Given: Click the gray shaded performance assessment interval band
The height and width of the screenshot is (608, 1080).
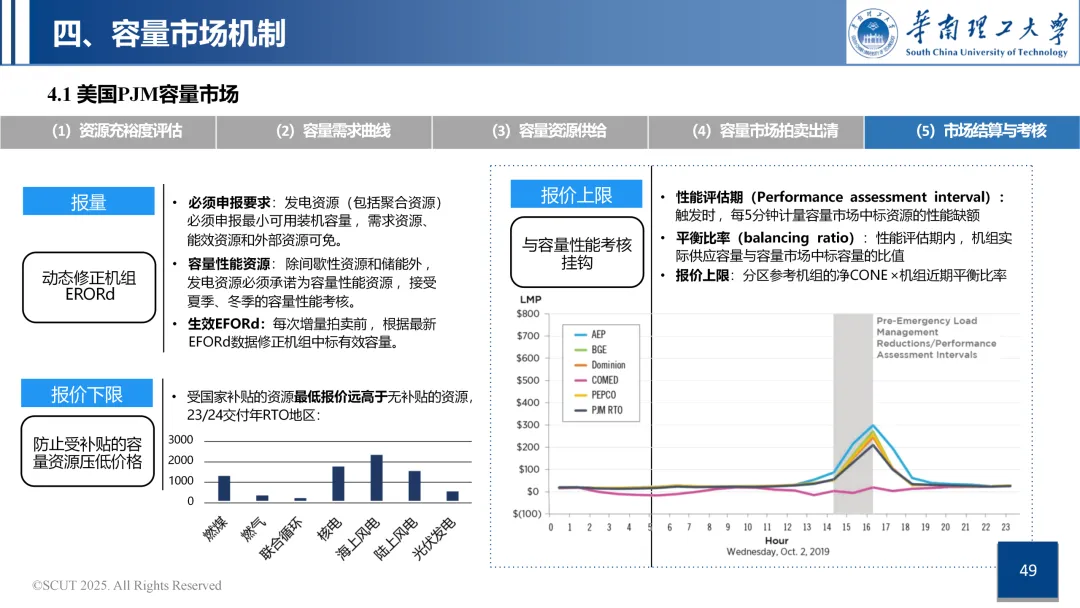Looking at the screenshot, I should pos(853,413).
